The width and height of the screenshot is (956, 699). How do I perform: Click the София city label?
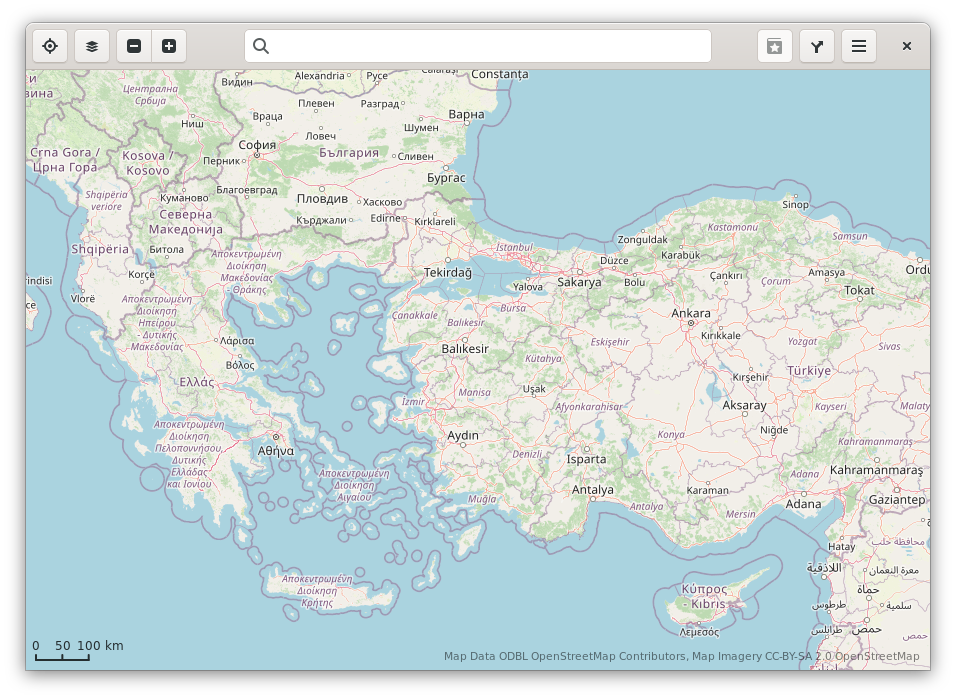click(257, 144)
